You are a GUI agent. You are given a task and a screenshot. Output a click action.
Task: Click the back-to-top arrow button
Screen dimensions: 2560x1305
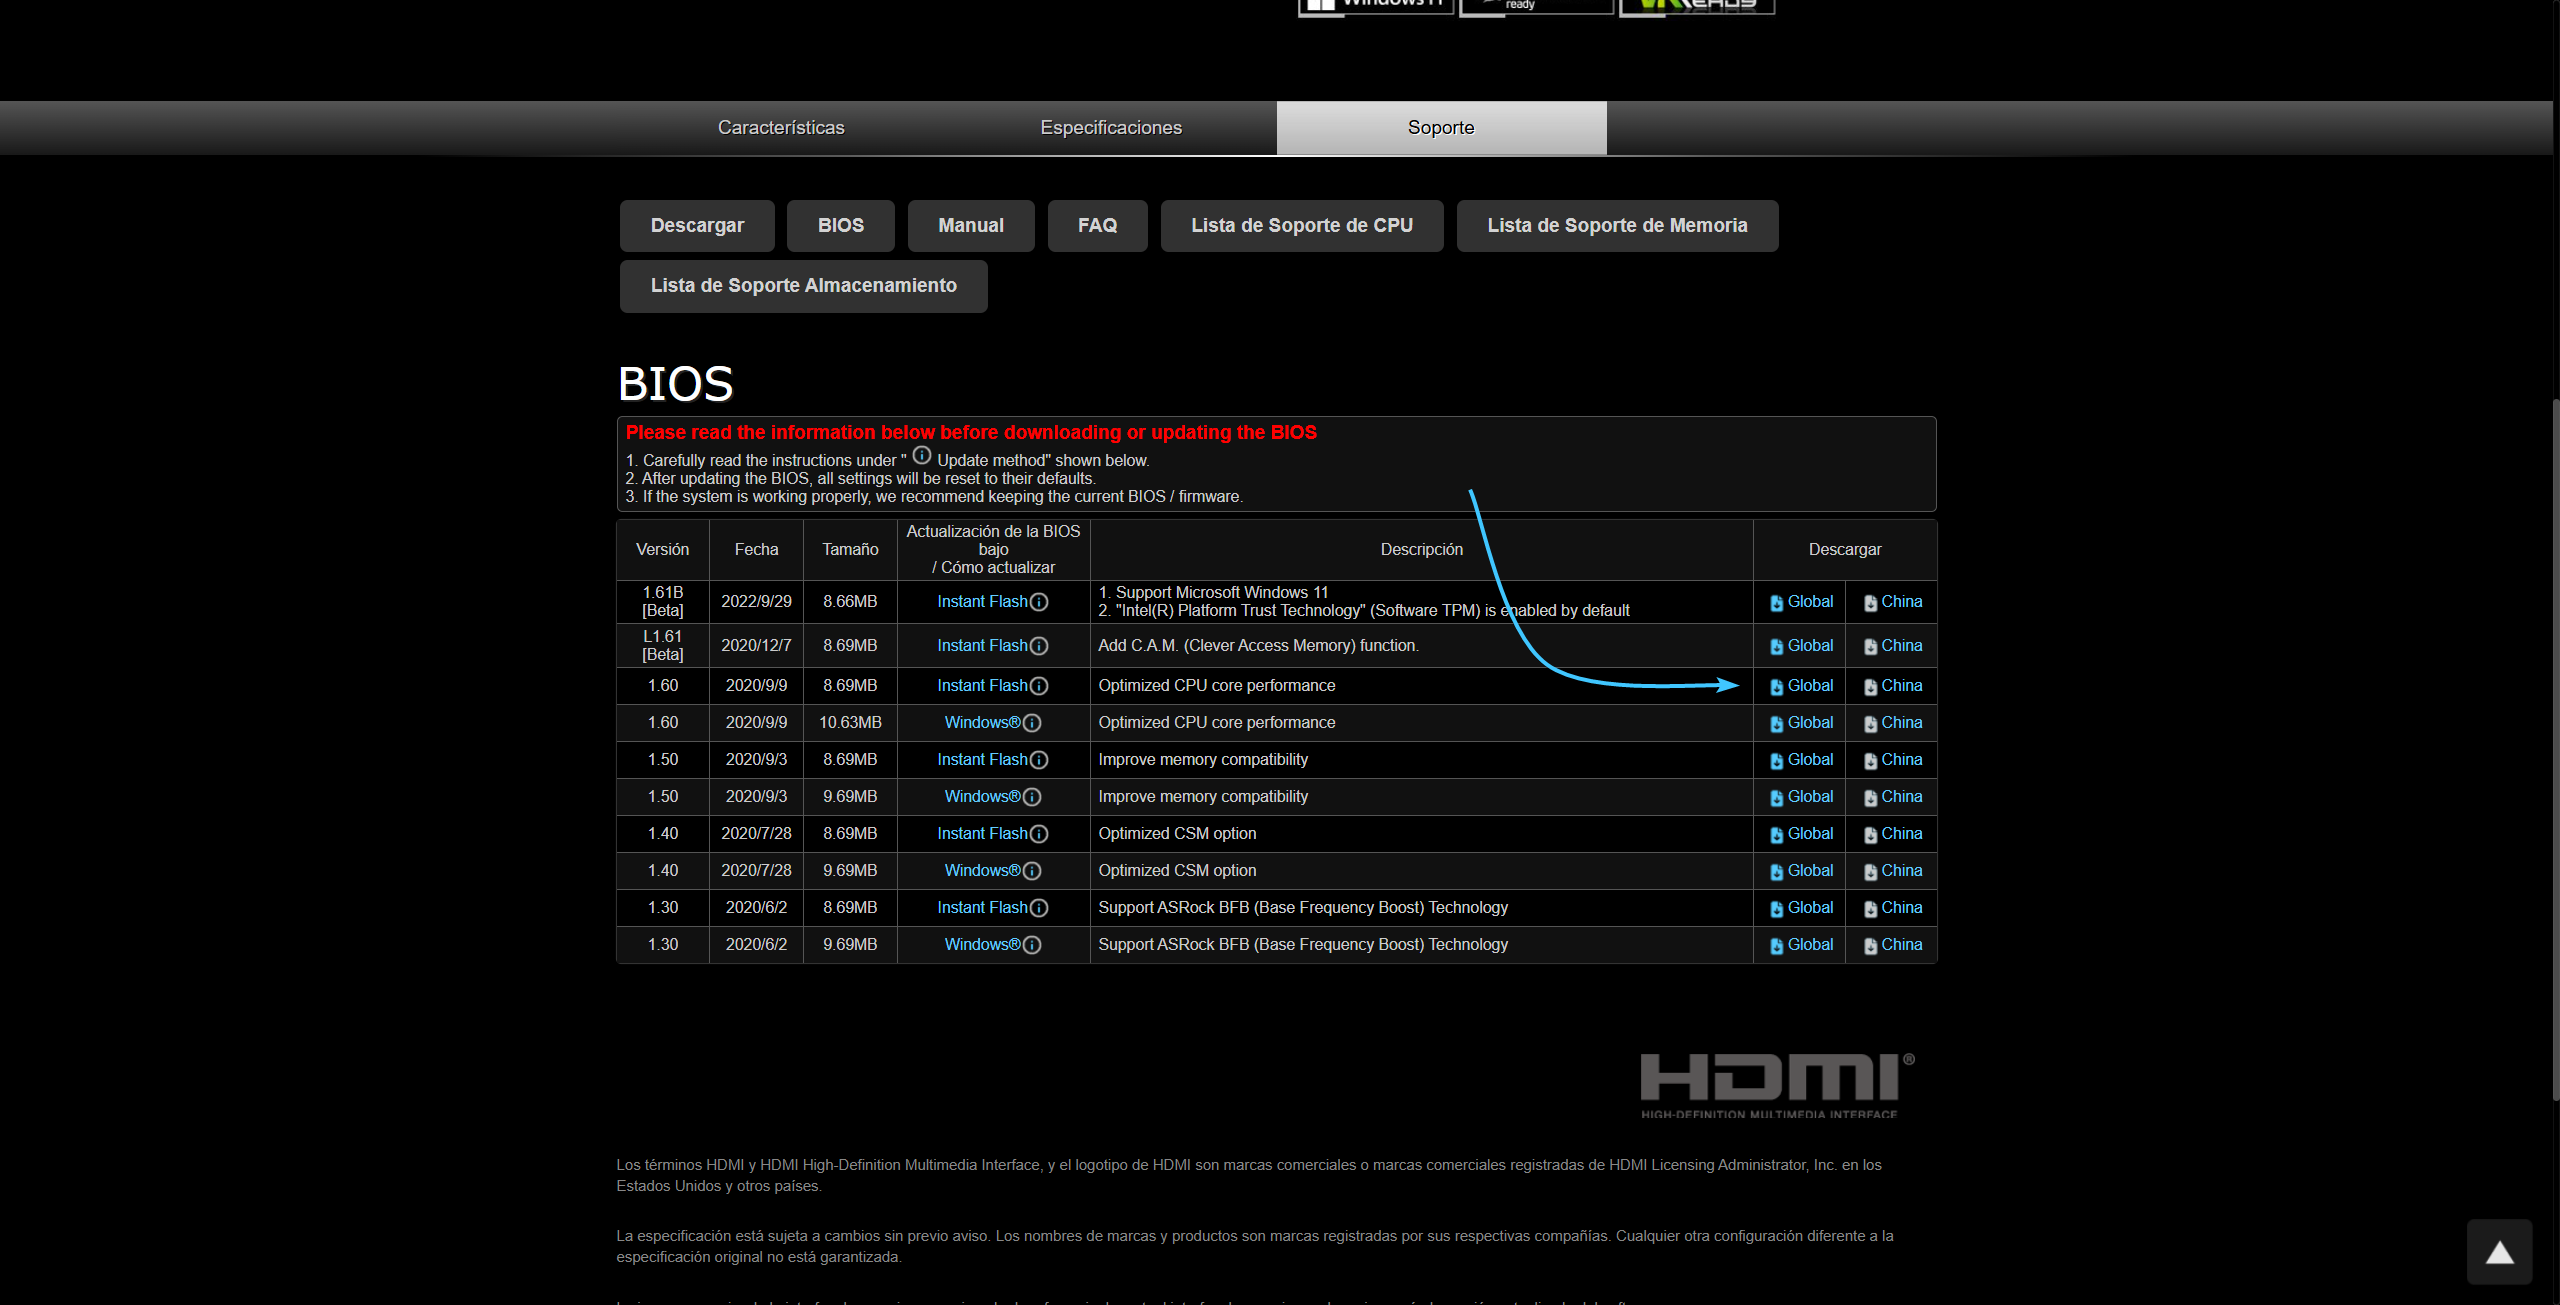2499,1252
